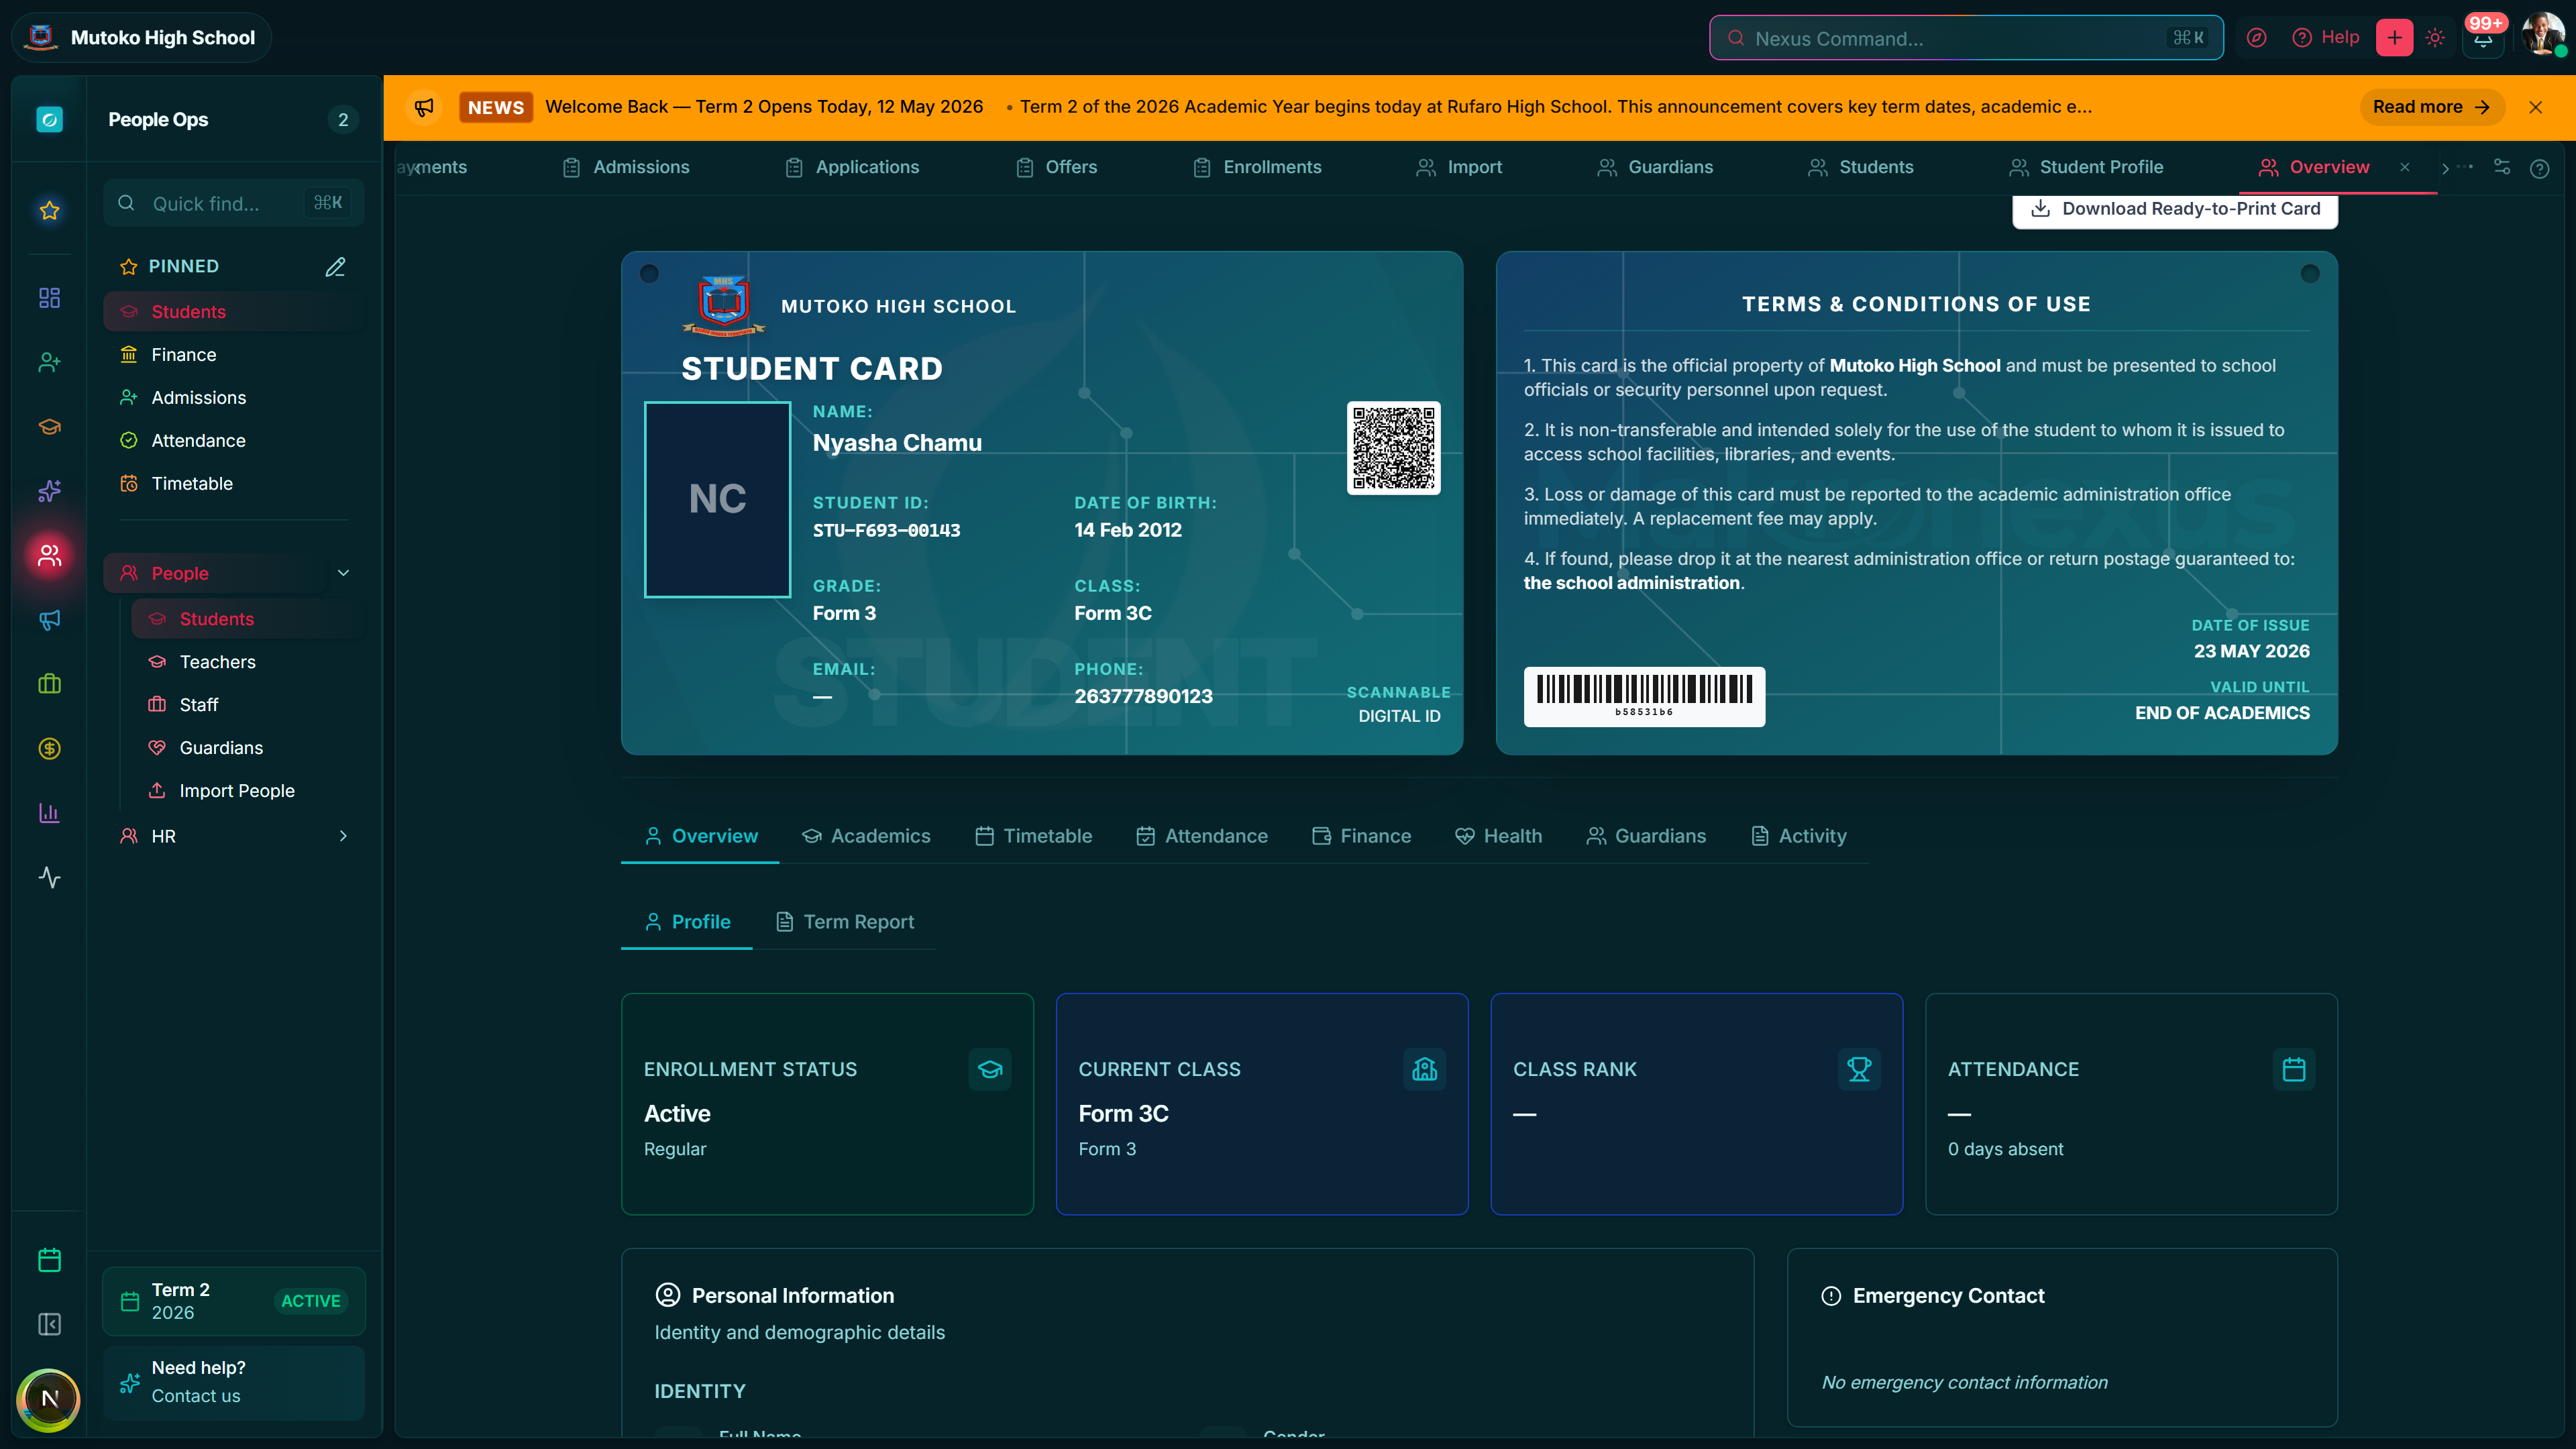Click the edit pinned items pencil icon
Viewport: 2576px width, 1449px height.
pyautogui.click(x=335, y=267)
